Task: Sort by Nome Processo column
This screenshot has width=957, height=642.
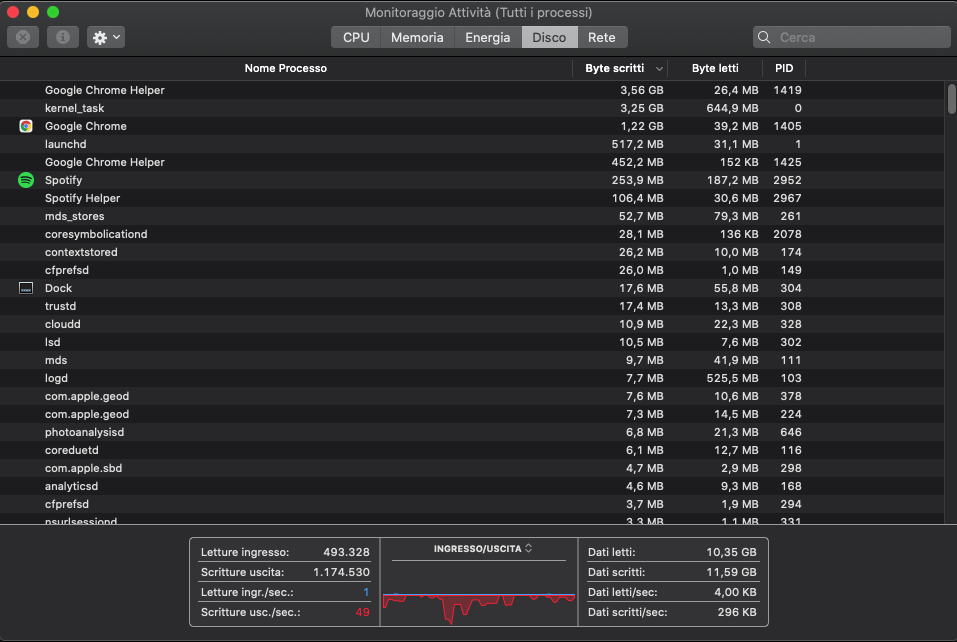Action: [x=286, y=68]
